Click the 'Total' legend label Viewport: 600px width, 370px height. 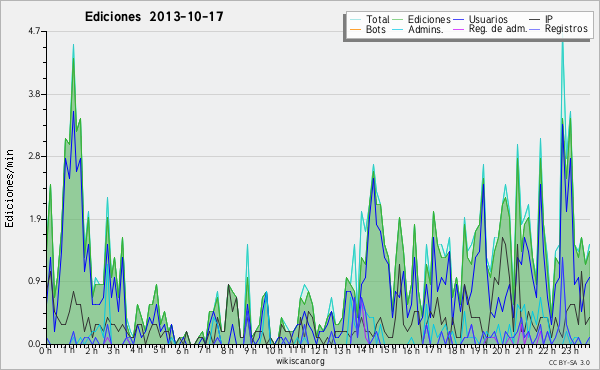378,19
